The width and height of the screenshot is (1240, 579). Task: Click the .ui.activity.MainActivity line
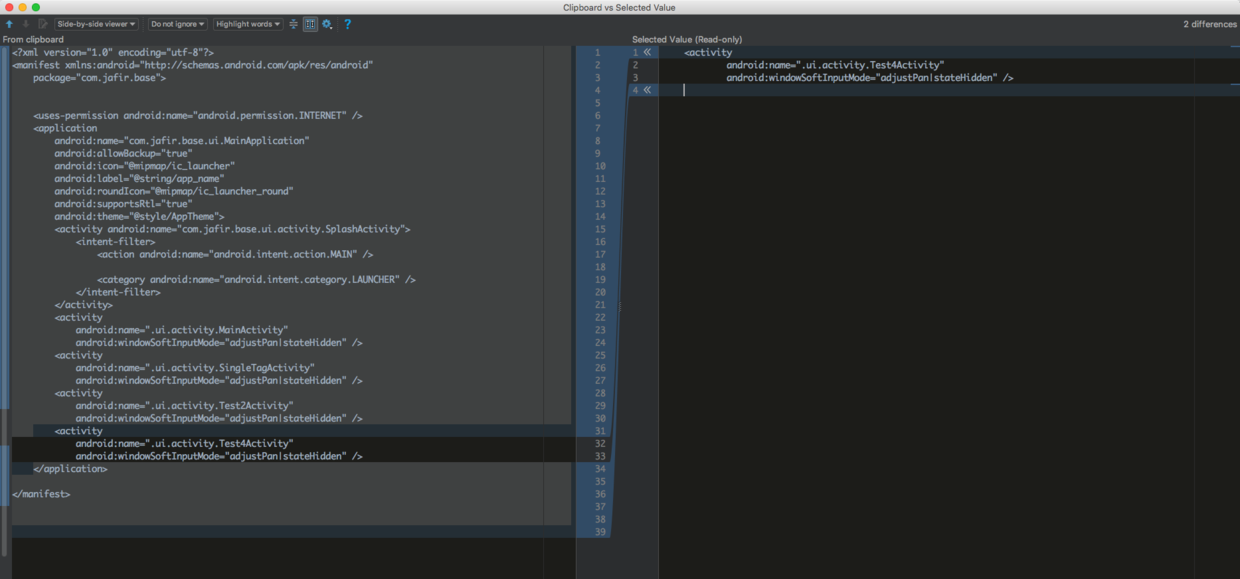(182, 330)
